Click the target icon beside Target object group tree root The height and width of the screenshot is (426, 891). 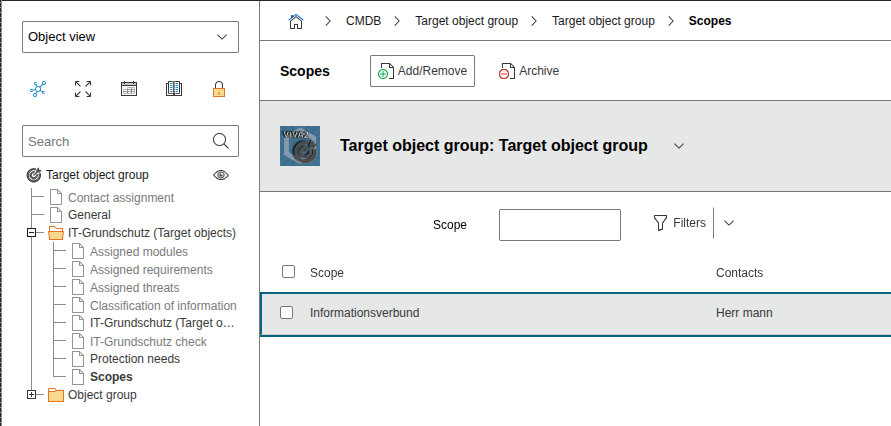pyautogui.click(x=34, y=175)
